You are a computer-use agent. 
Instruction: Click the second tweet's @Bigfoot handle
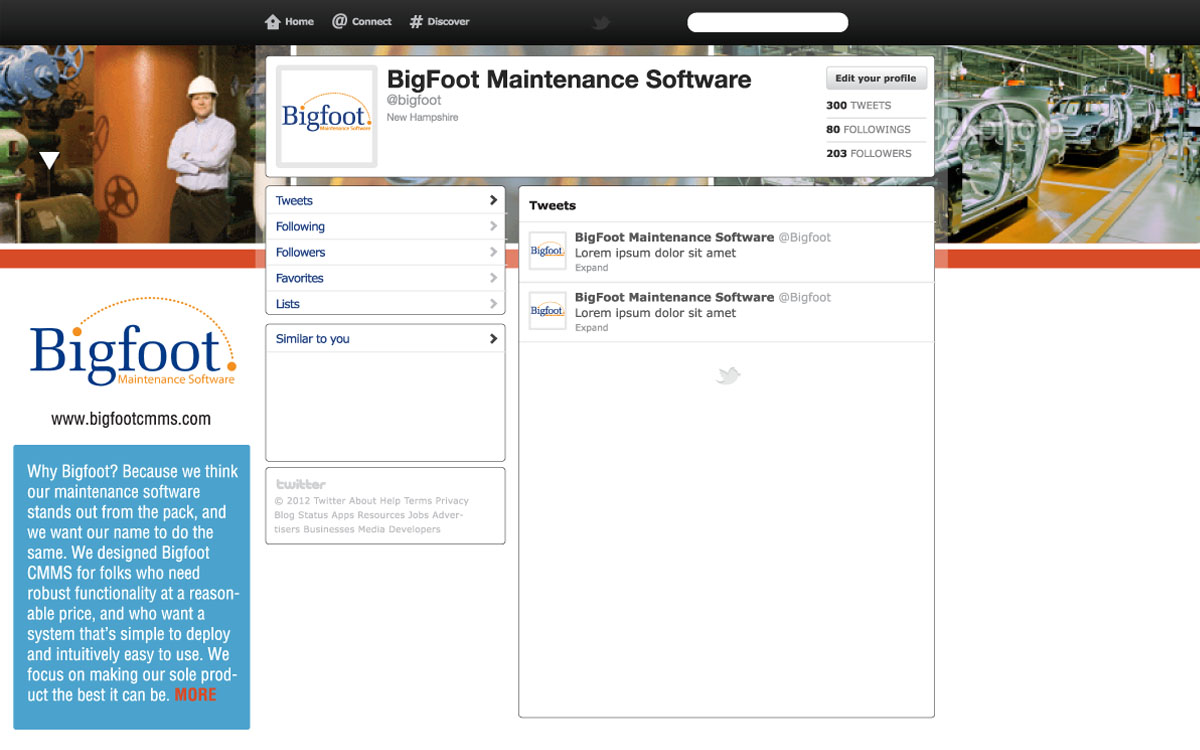[804, 297]
